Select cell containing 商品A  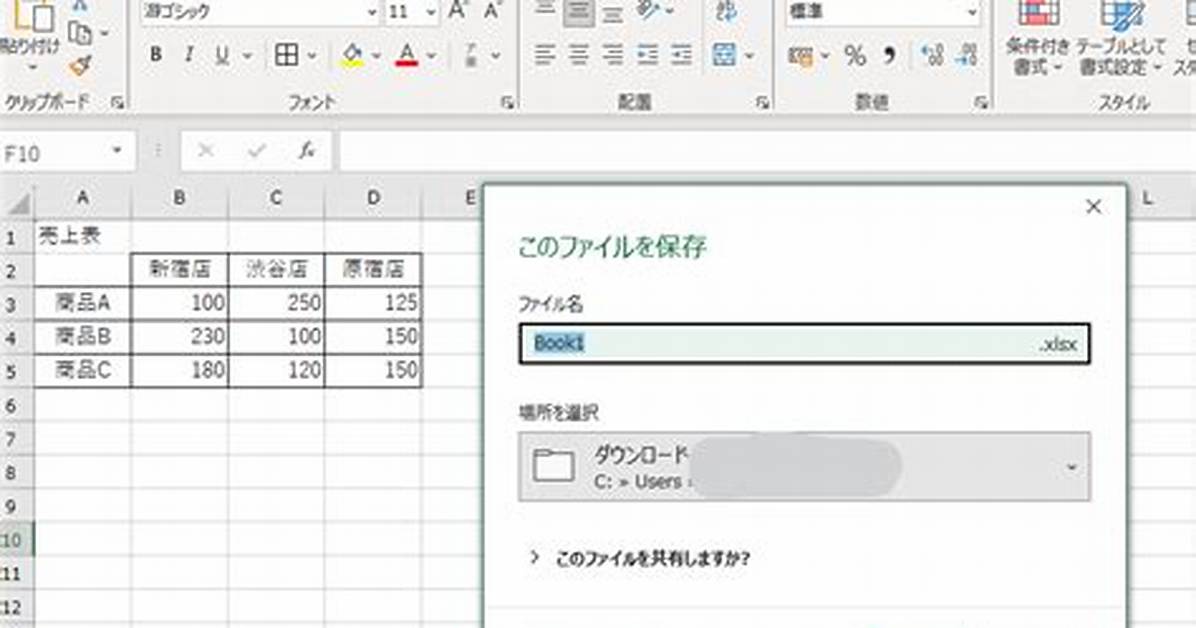[82, 303]
